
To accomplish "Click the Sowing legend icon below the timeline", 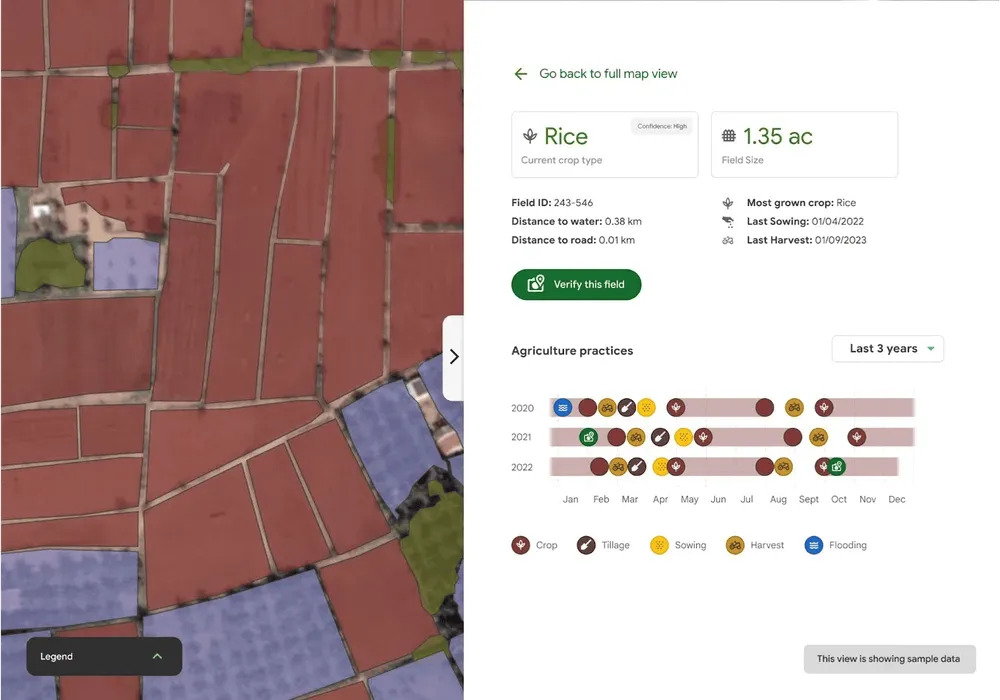I will 659,545.
